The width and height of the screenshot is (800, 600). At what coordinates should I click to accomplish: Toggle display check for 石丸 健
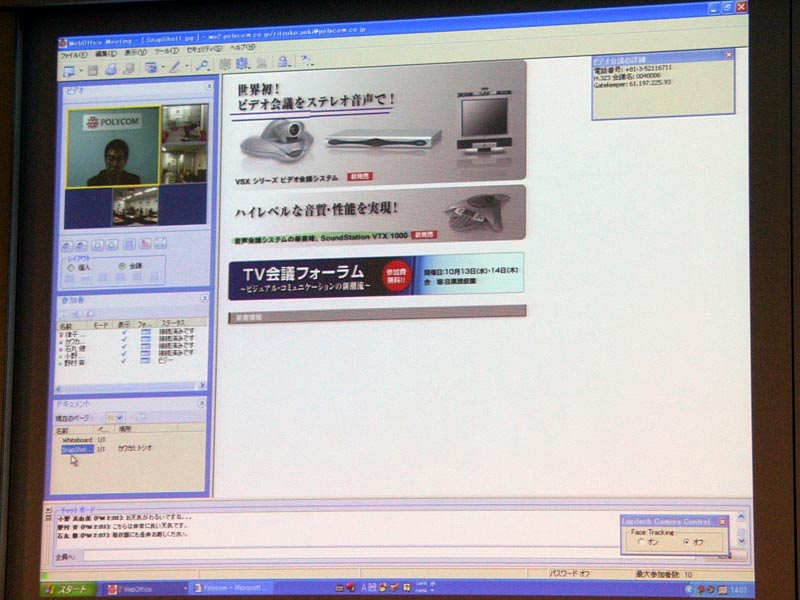point(124,346)
